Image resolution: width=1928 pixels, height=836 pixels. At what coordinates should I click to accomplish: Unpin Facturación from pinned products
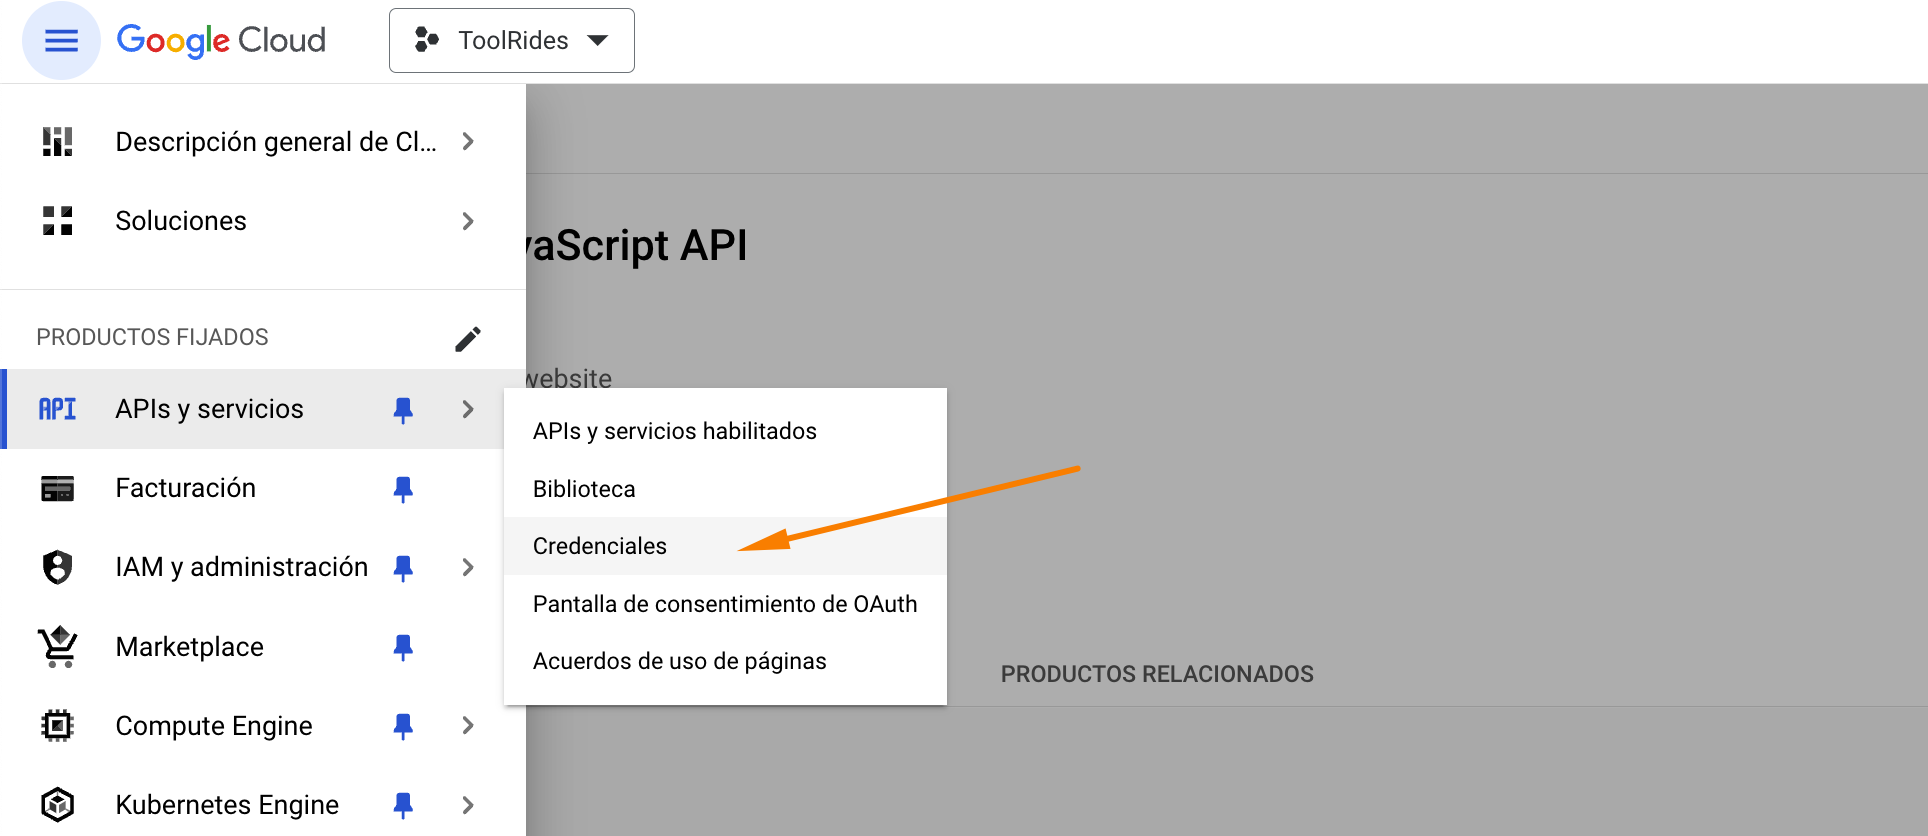[403, 488]
